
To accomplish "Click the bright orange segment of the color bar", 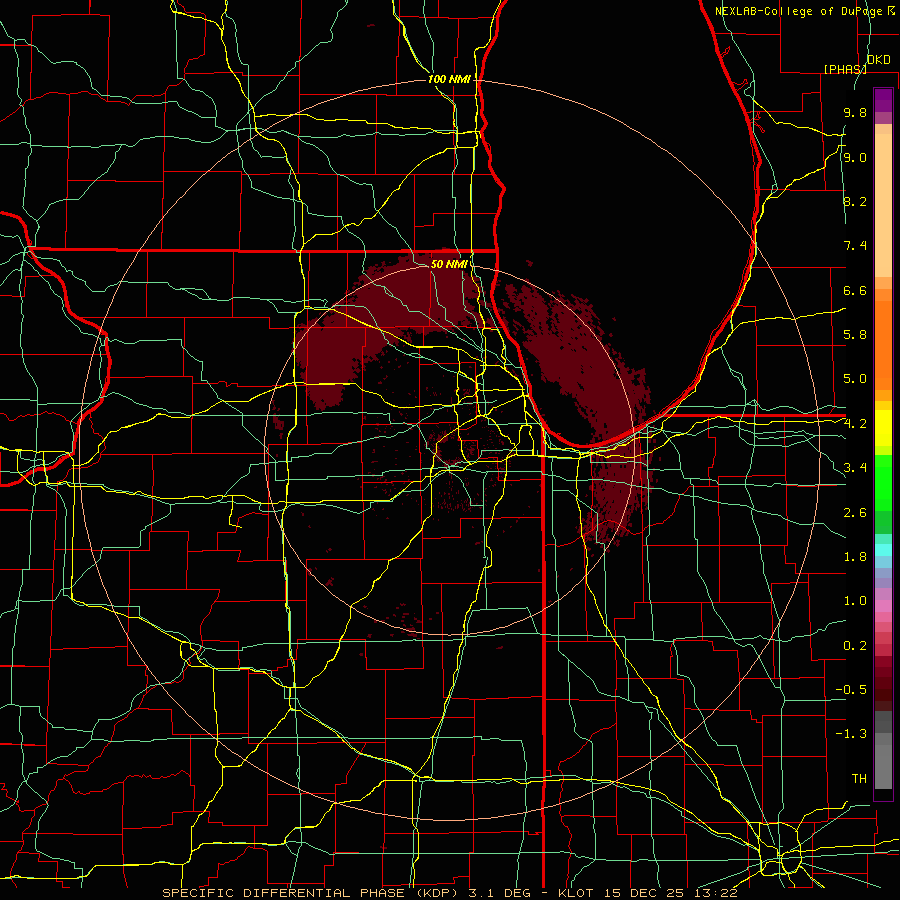I will 883,345.
